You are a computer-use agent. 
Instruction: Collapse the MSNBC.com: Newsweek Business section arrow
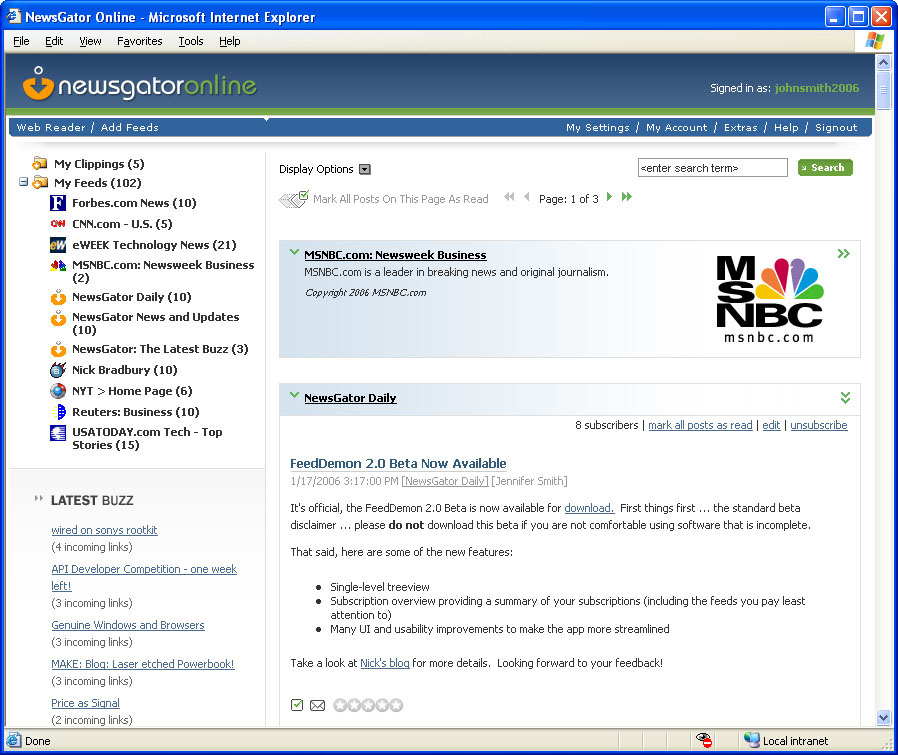(x=294, y=252)
